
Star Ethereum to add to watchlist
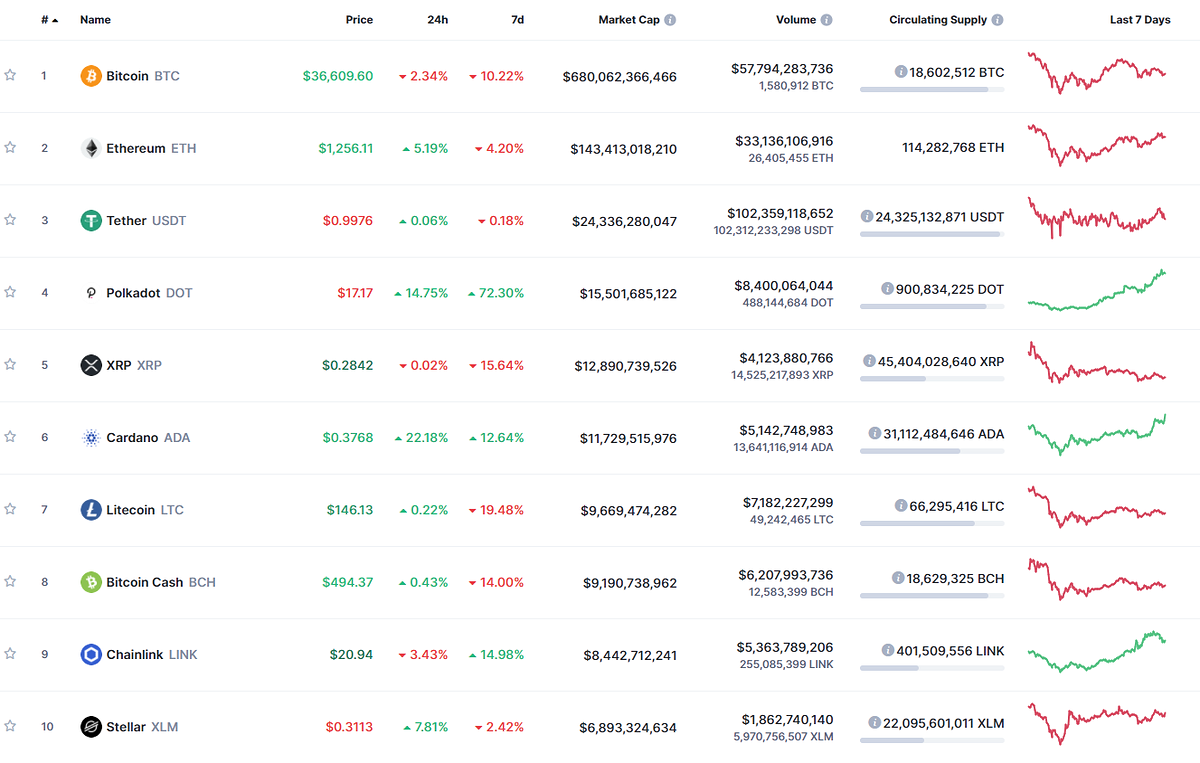point(10,147)
